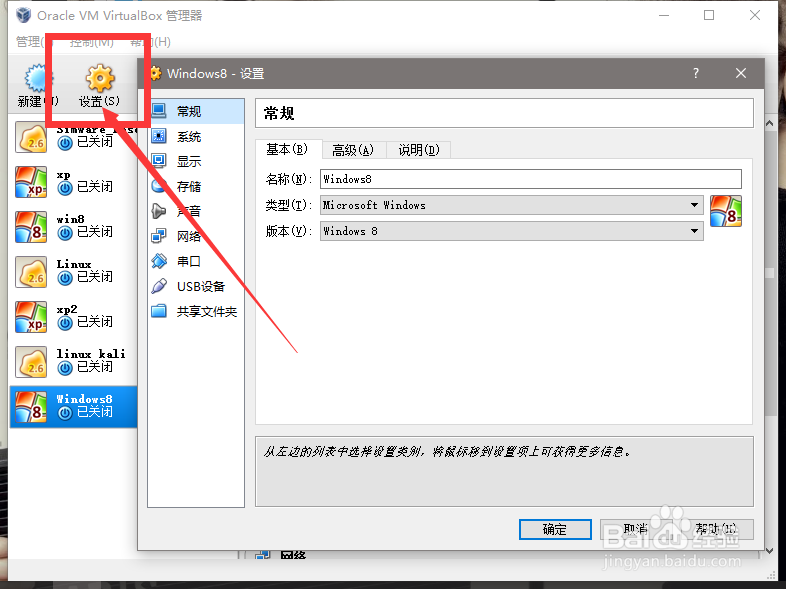
Task: Click the 确定 OK button
Action: click(555, 529)
